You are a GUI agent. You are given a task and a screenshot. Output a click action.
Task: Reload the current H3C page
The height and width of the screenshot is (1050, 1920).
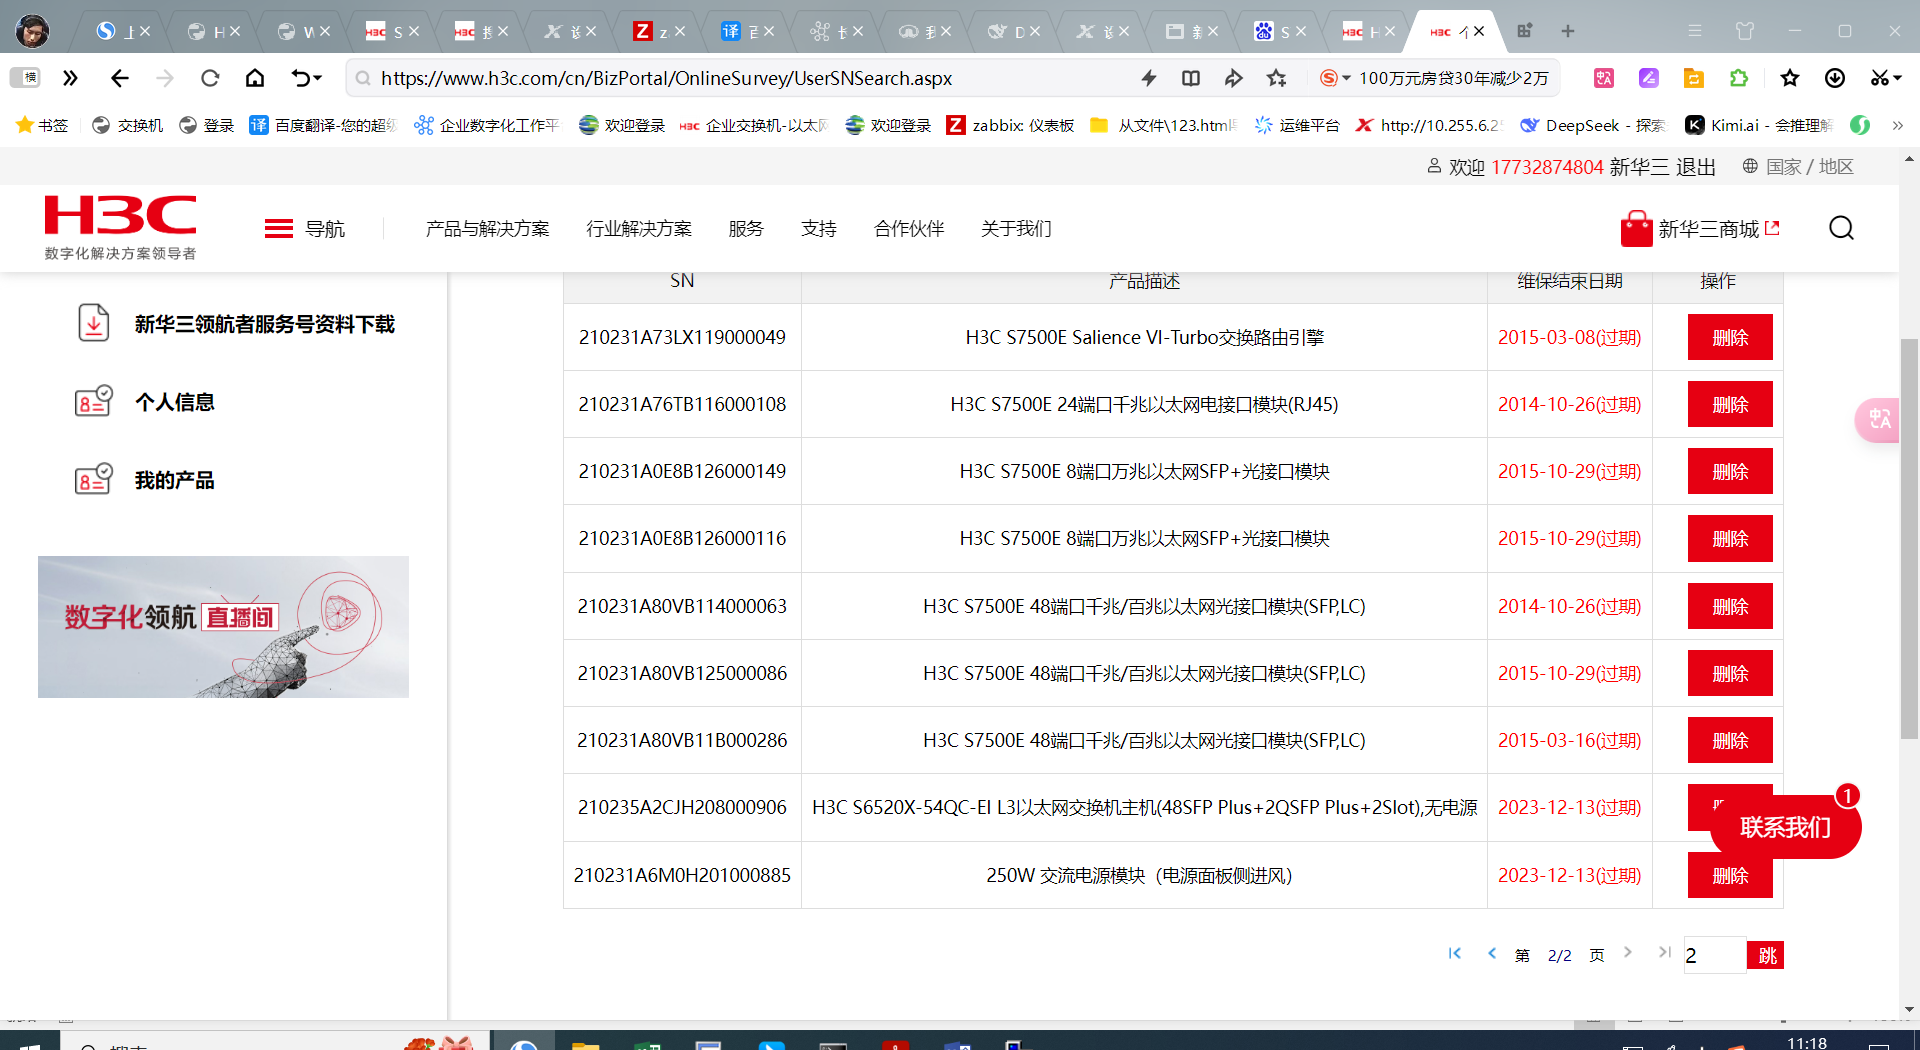click(210, 78)
